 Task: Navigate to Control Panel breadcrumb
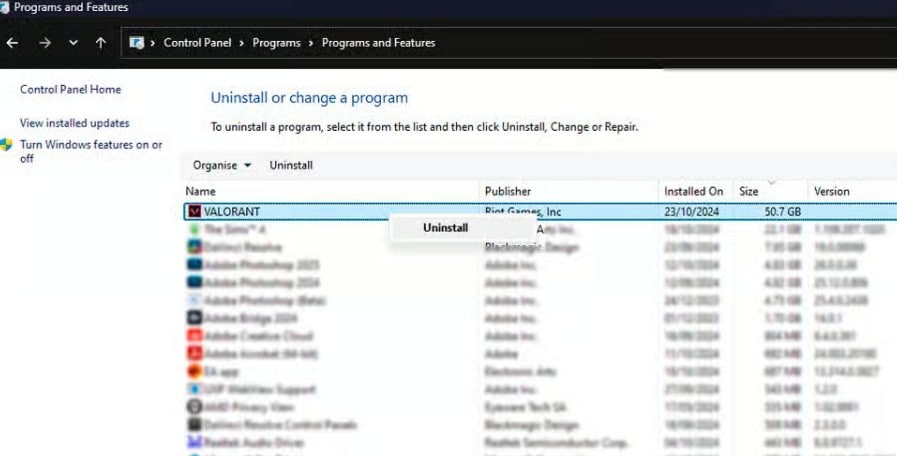[197, 43]
